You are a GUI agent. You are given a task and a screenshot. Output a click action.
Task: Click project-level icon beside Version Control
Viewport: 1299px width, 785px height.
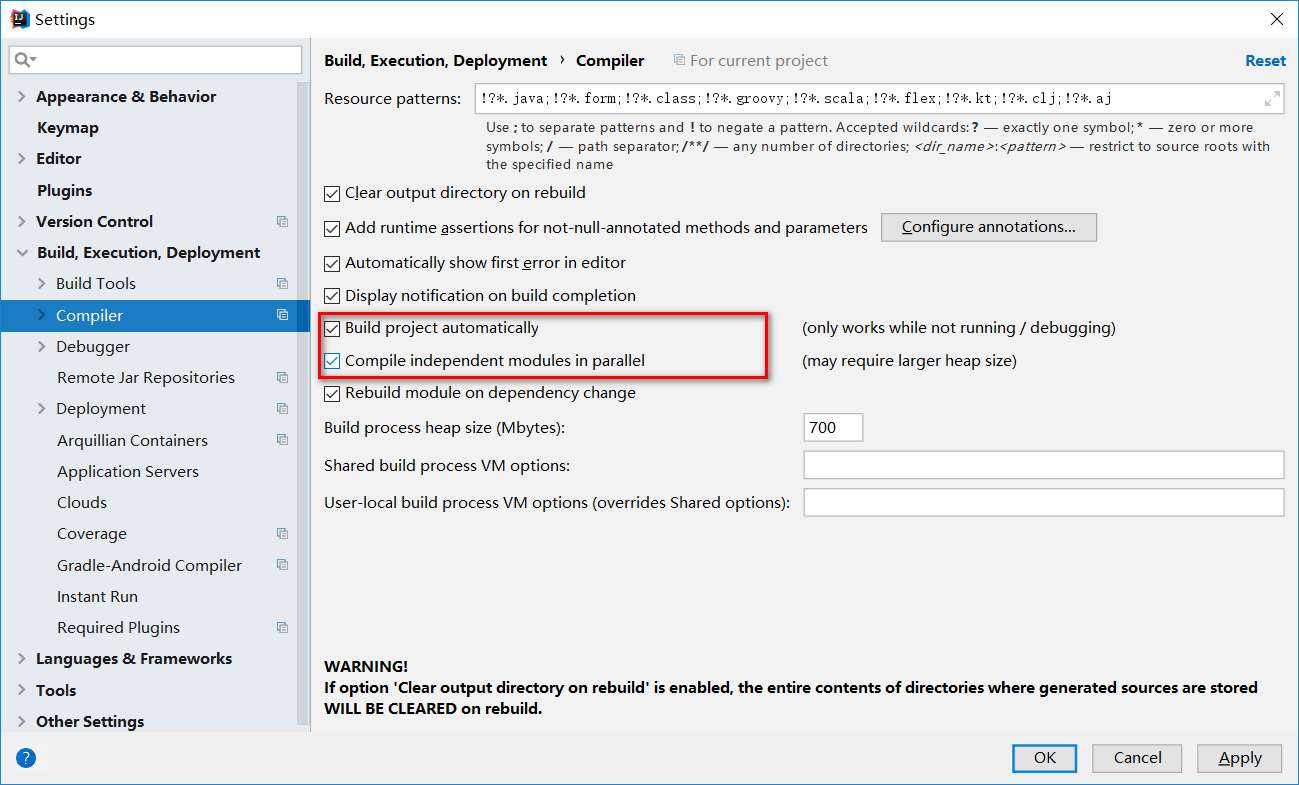(282, 222)
